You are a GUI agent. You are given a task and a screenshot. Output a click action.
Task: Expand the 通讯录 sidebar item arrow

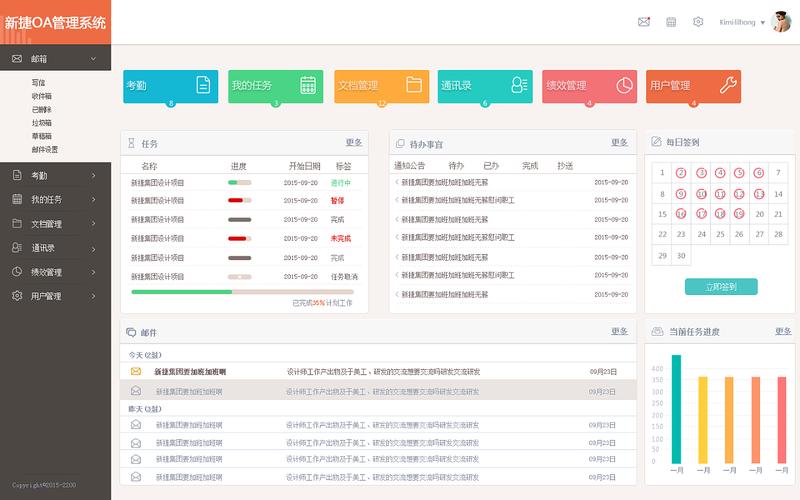pyautogui.click(x=93, y=249)
